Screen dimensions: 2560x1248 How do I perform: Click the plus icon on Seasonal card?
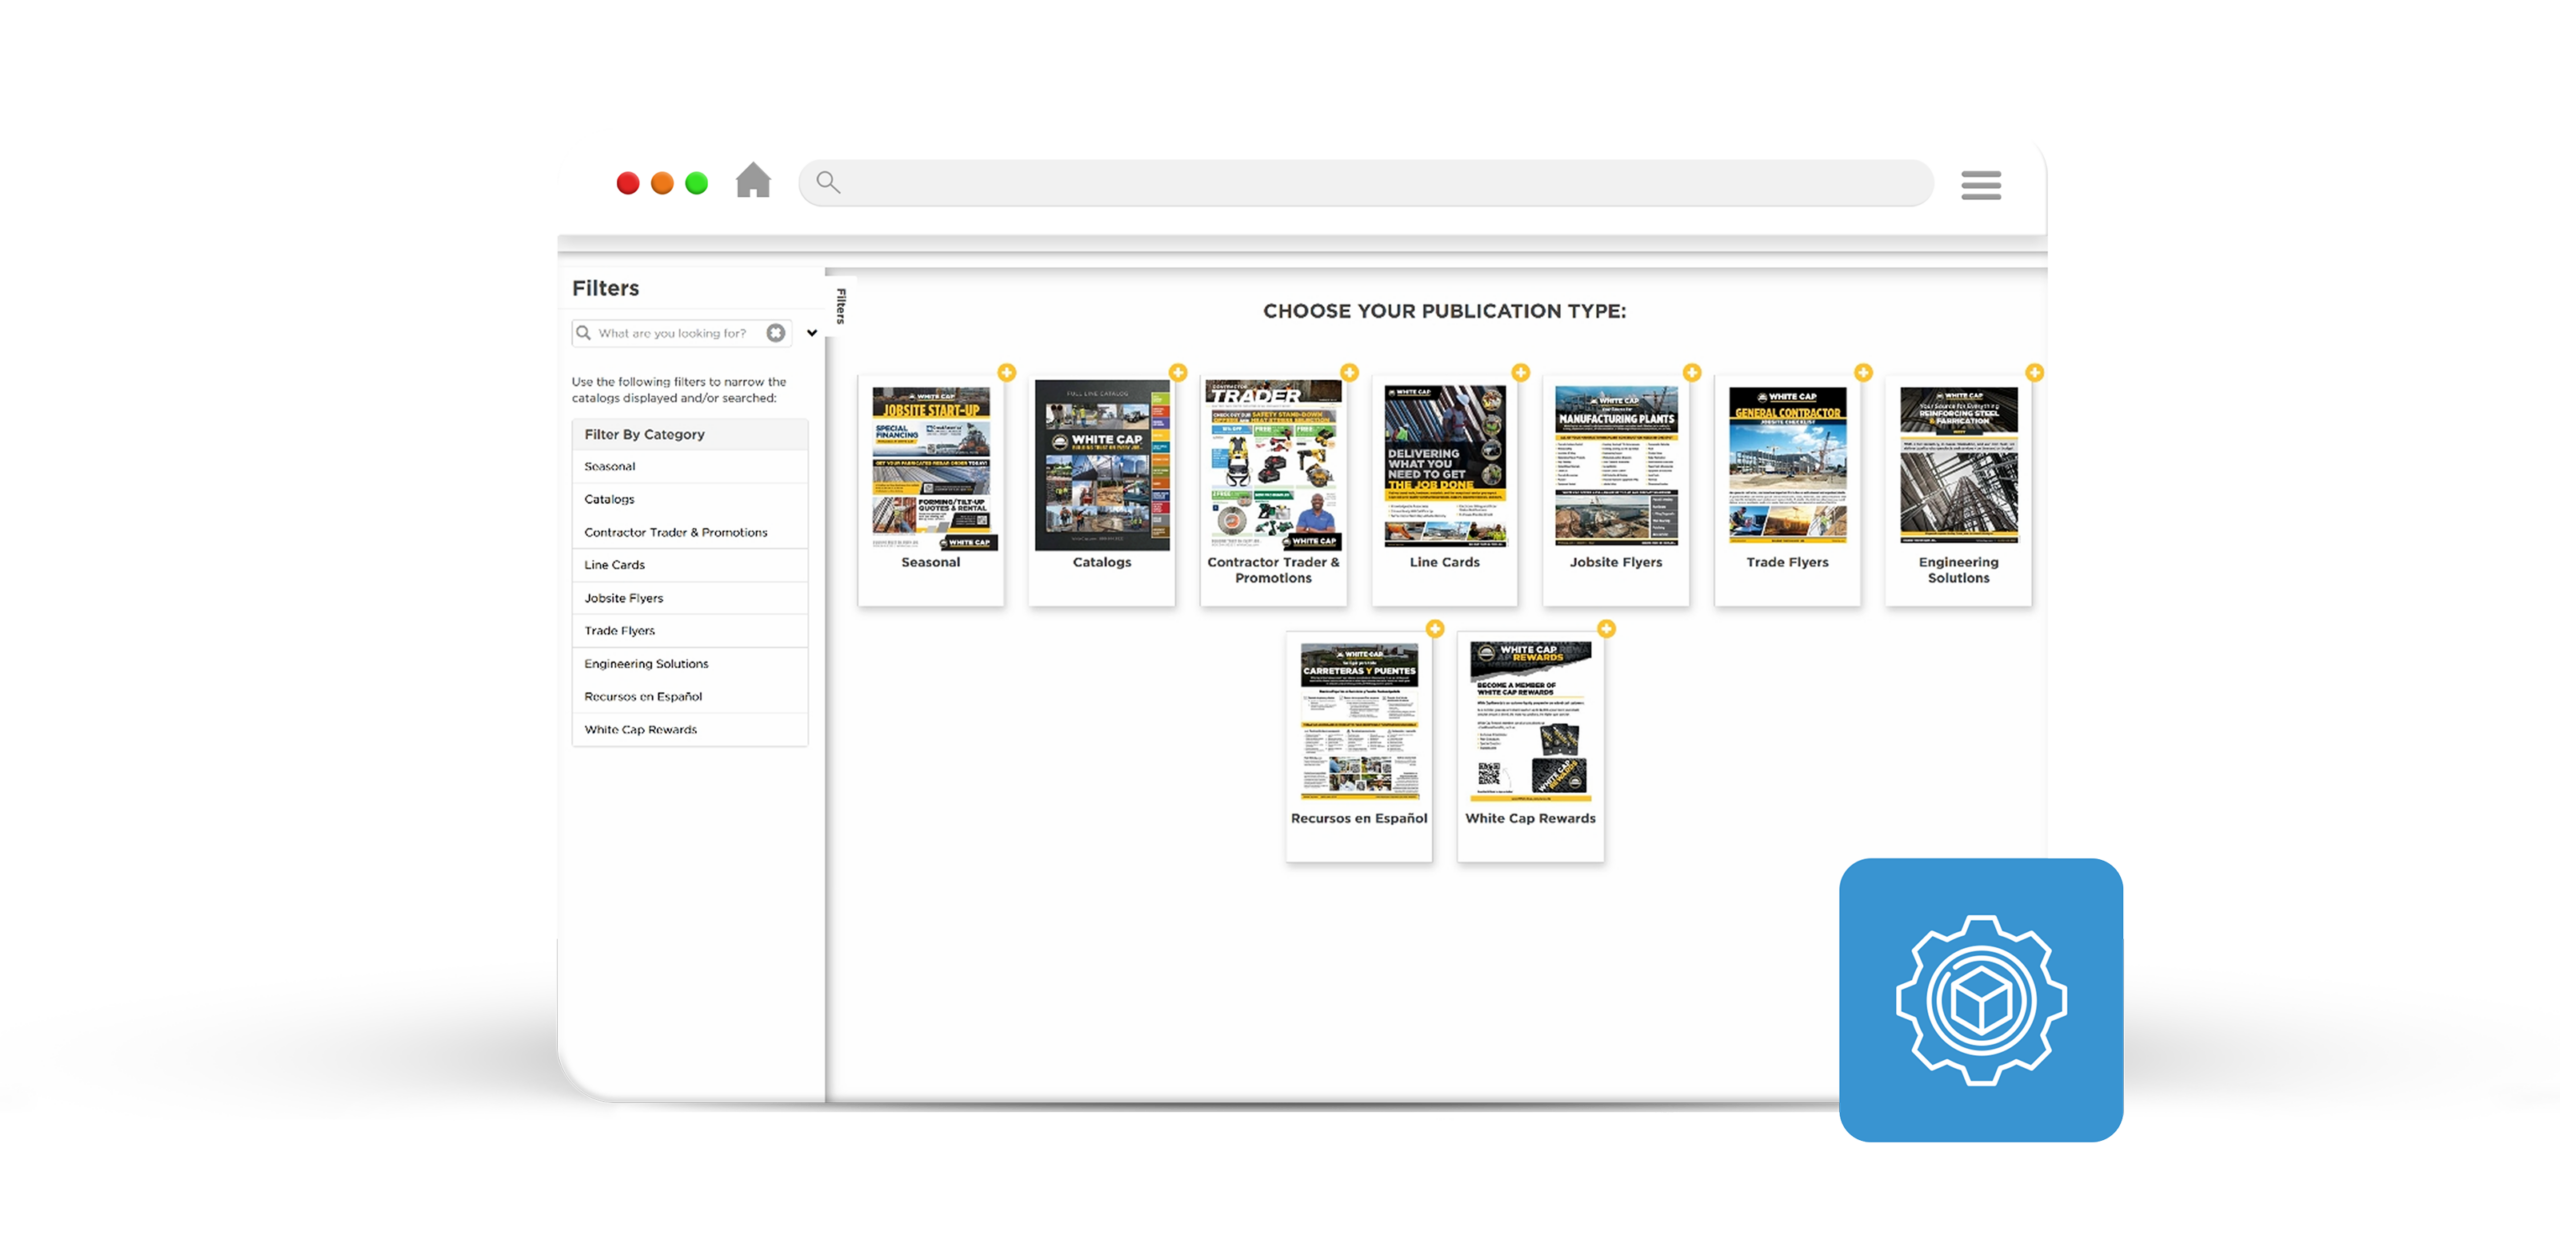click(1007, 372)
